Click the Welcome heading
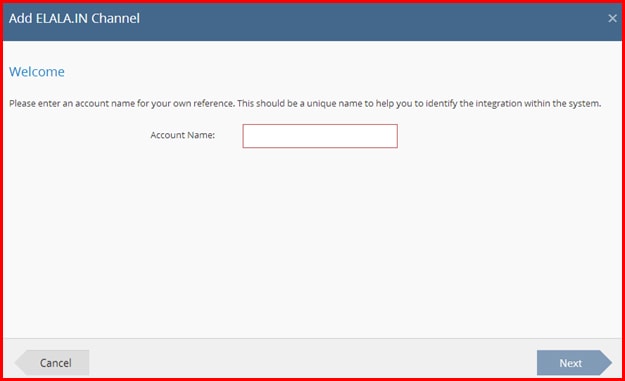The height and width of the screenshot is (381, 625). [37, 72]
